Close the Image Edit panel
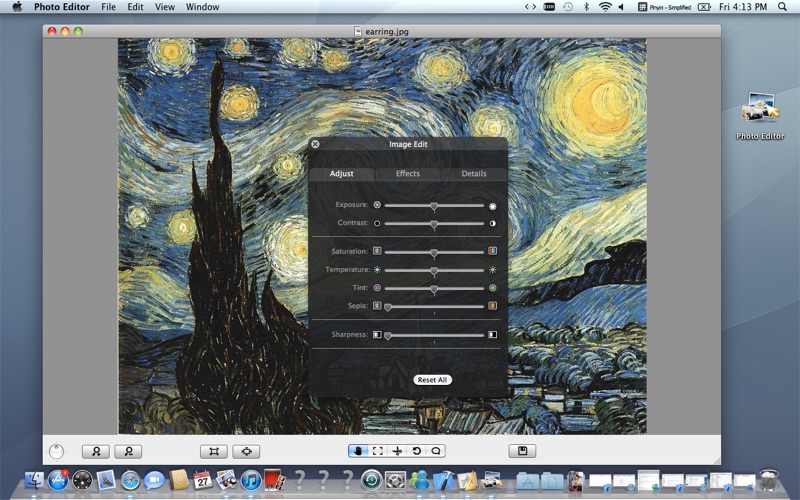The image size is (800, 500). 315,144
